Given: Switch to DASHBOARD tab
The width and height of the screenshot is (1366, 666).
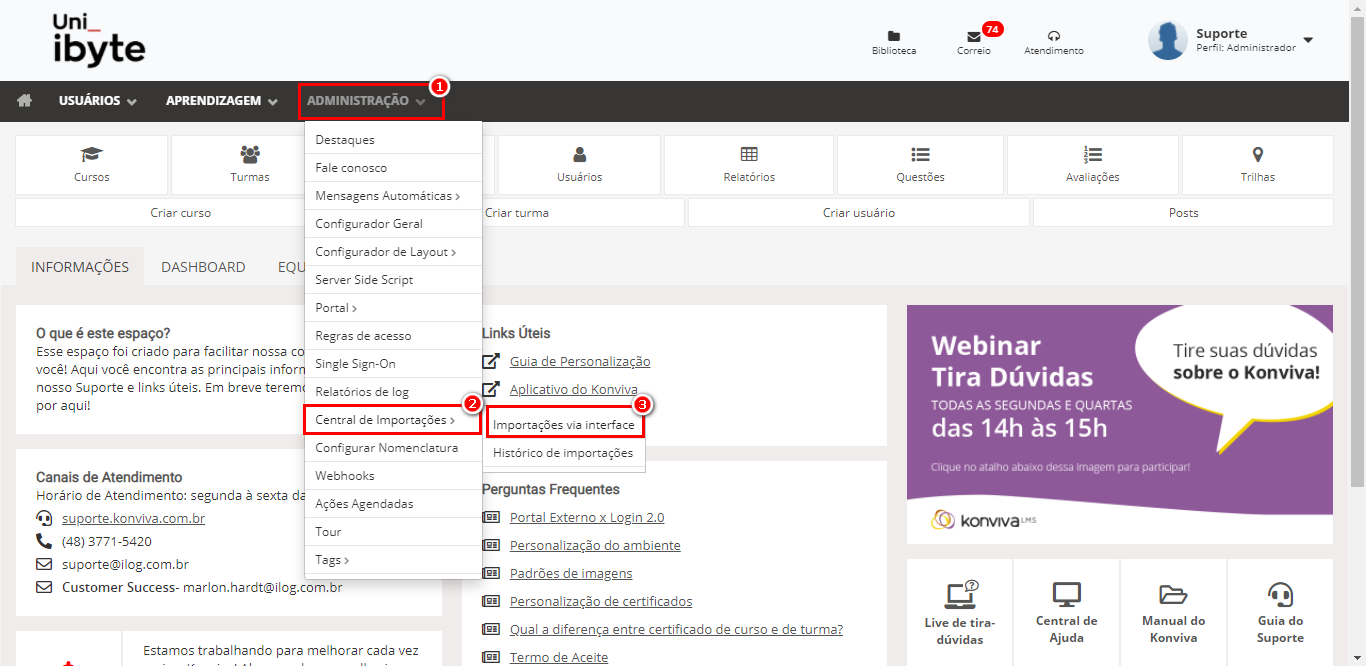Looking at the screenshot, I should (203, 267).
